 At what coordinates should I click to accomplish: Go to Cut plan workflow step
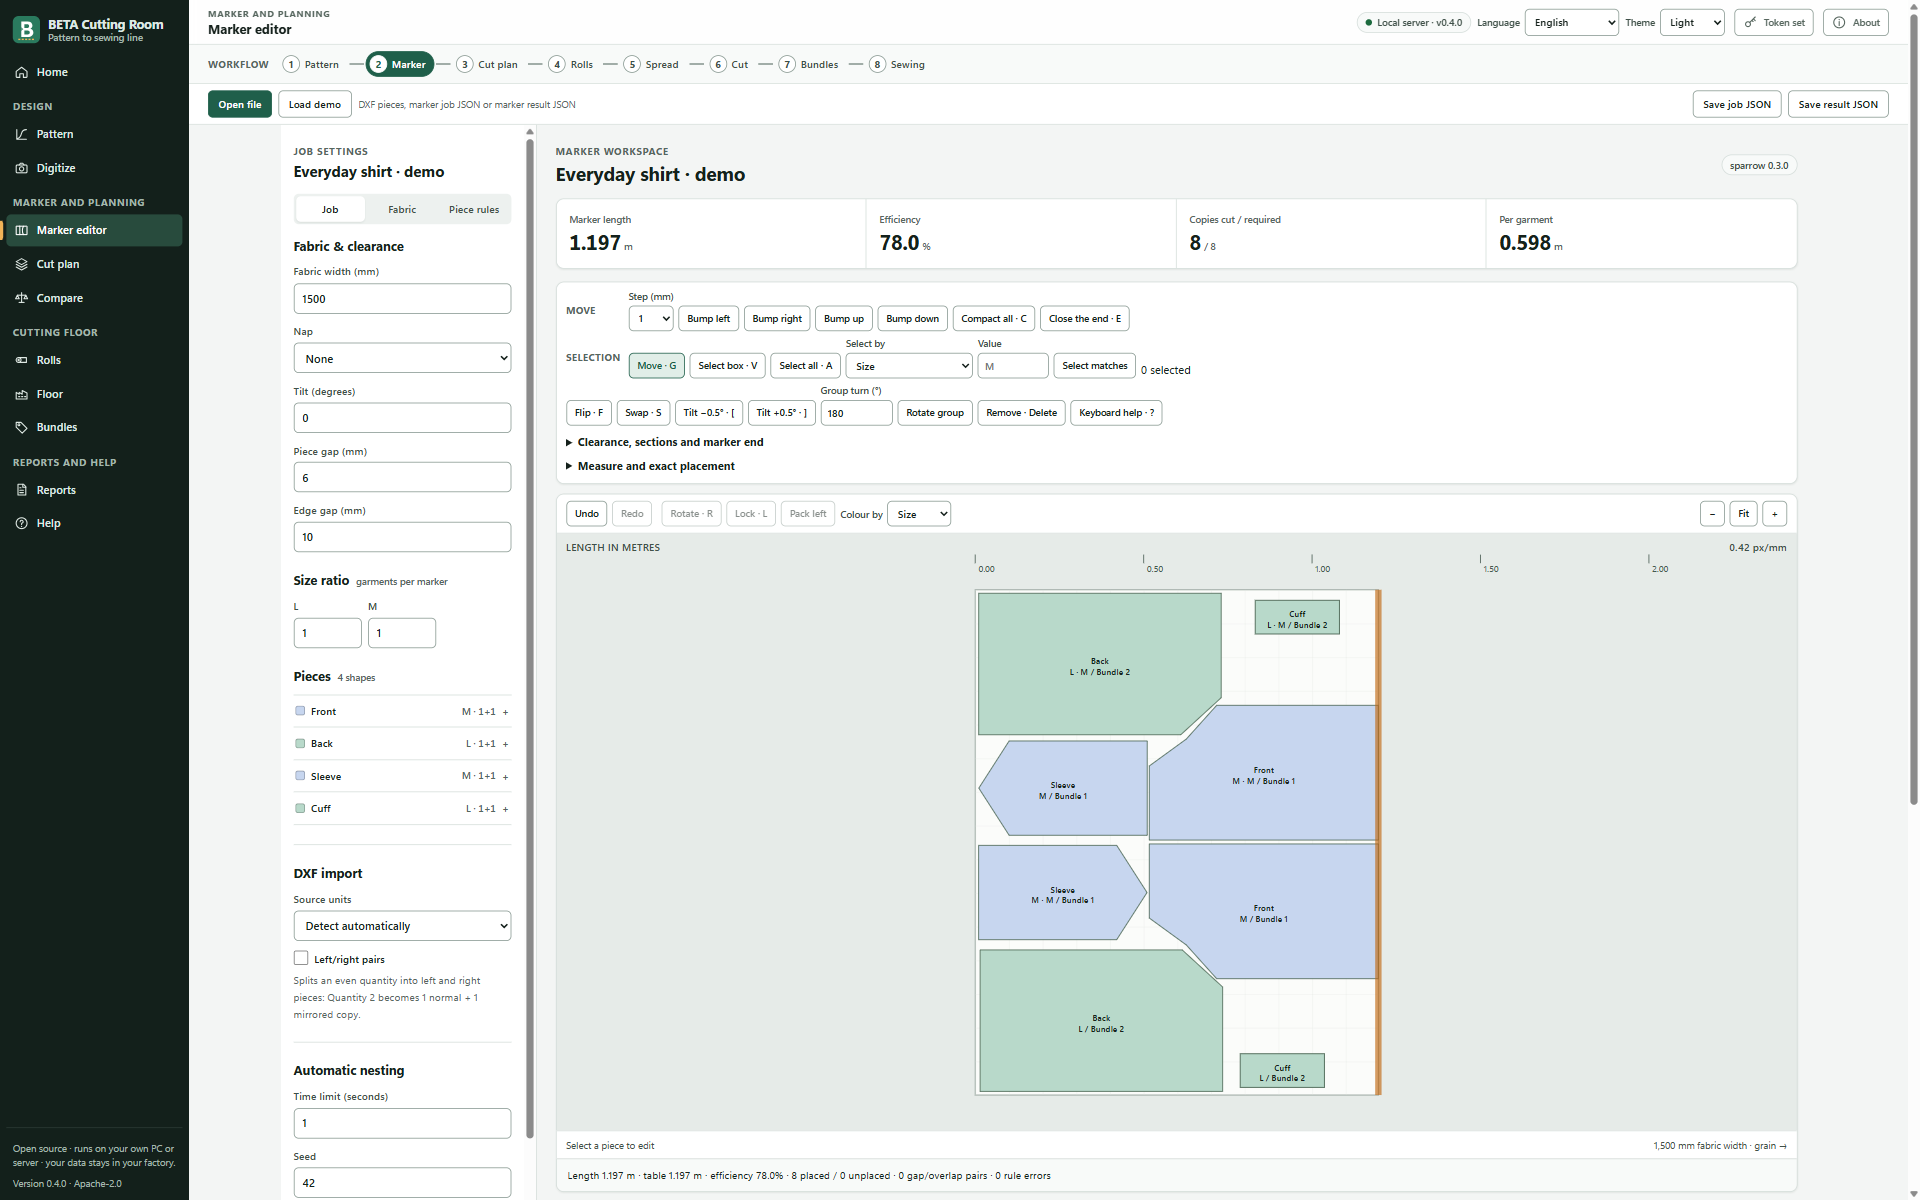[x=487, y=64]
